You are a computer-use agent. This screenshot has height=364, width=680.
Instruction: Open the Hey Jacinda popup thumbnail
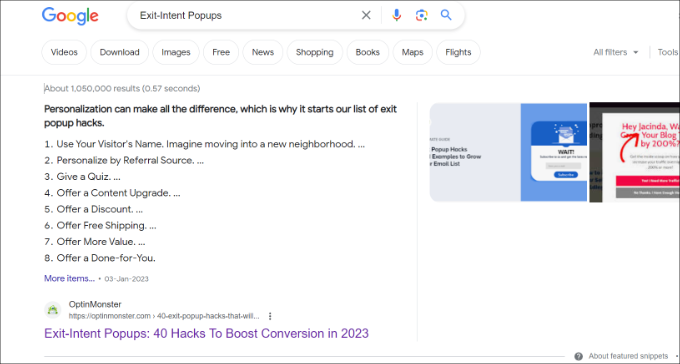[634, 152]
